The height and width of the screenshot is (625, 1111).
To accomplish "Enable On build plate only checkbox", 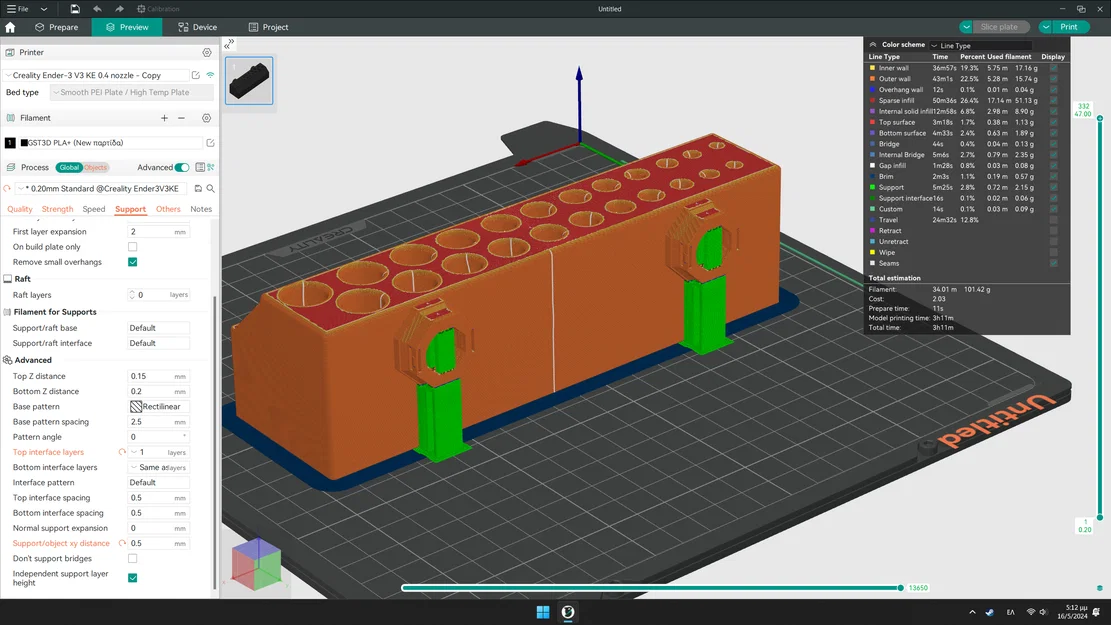I will (x=132, y=247).
